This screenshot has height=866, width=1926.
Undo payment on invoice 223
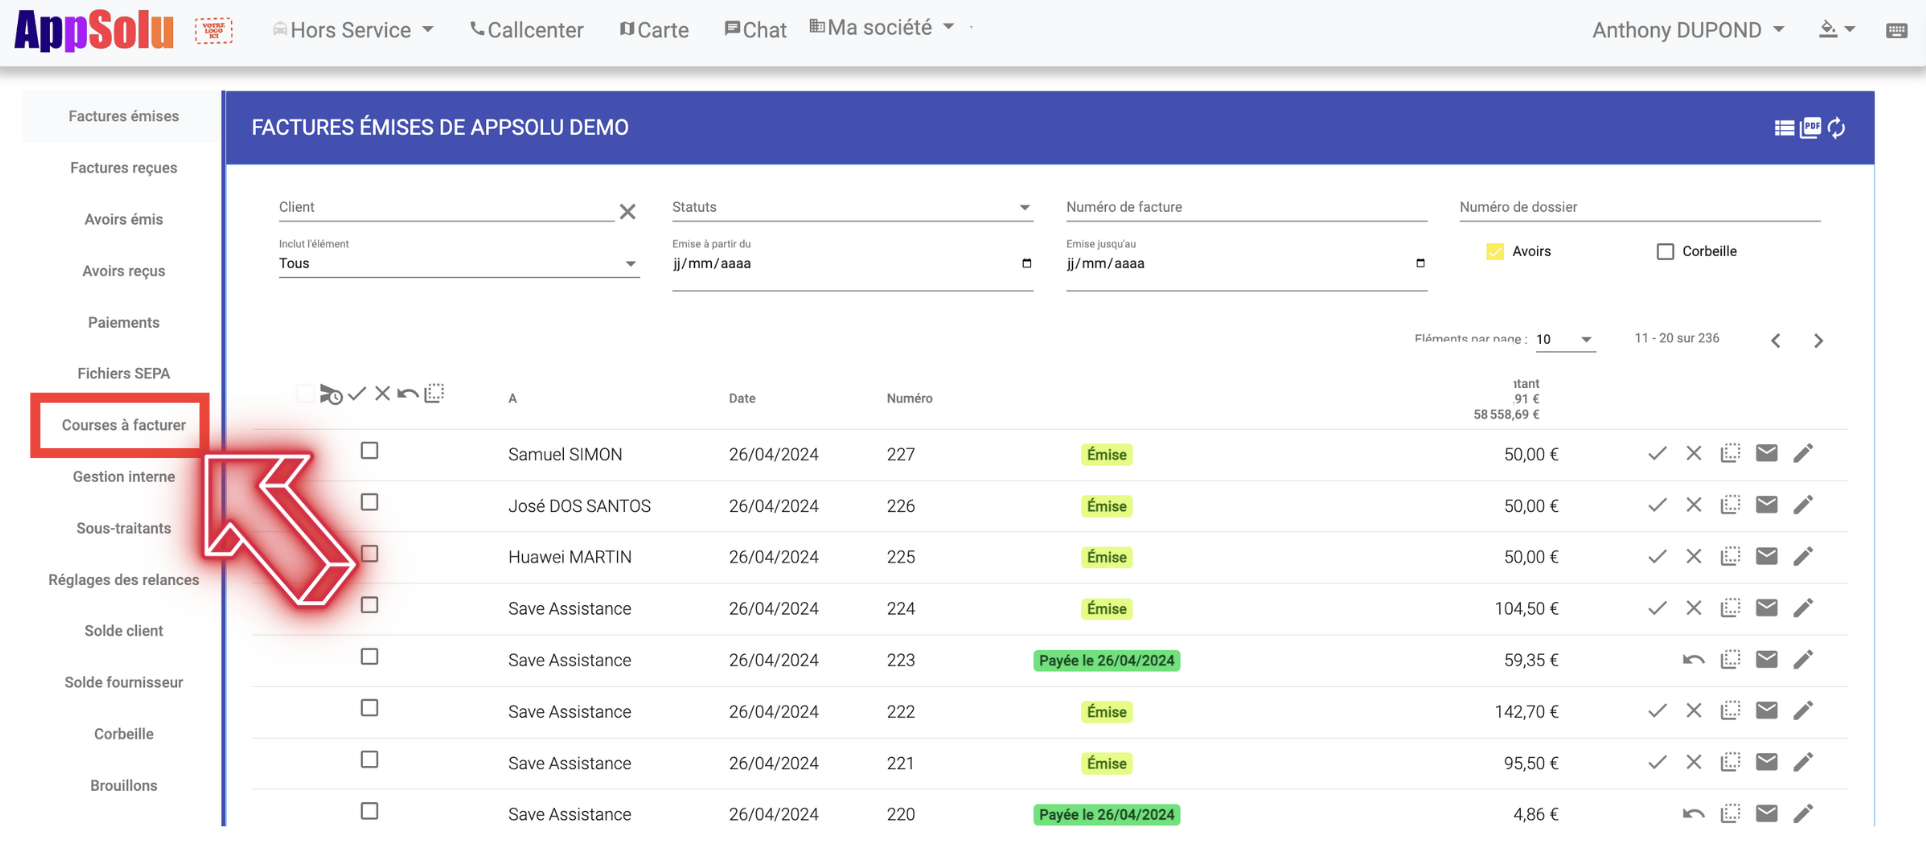coord(1693,660)
